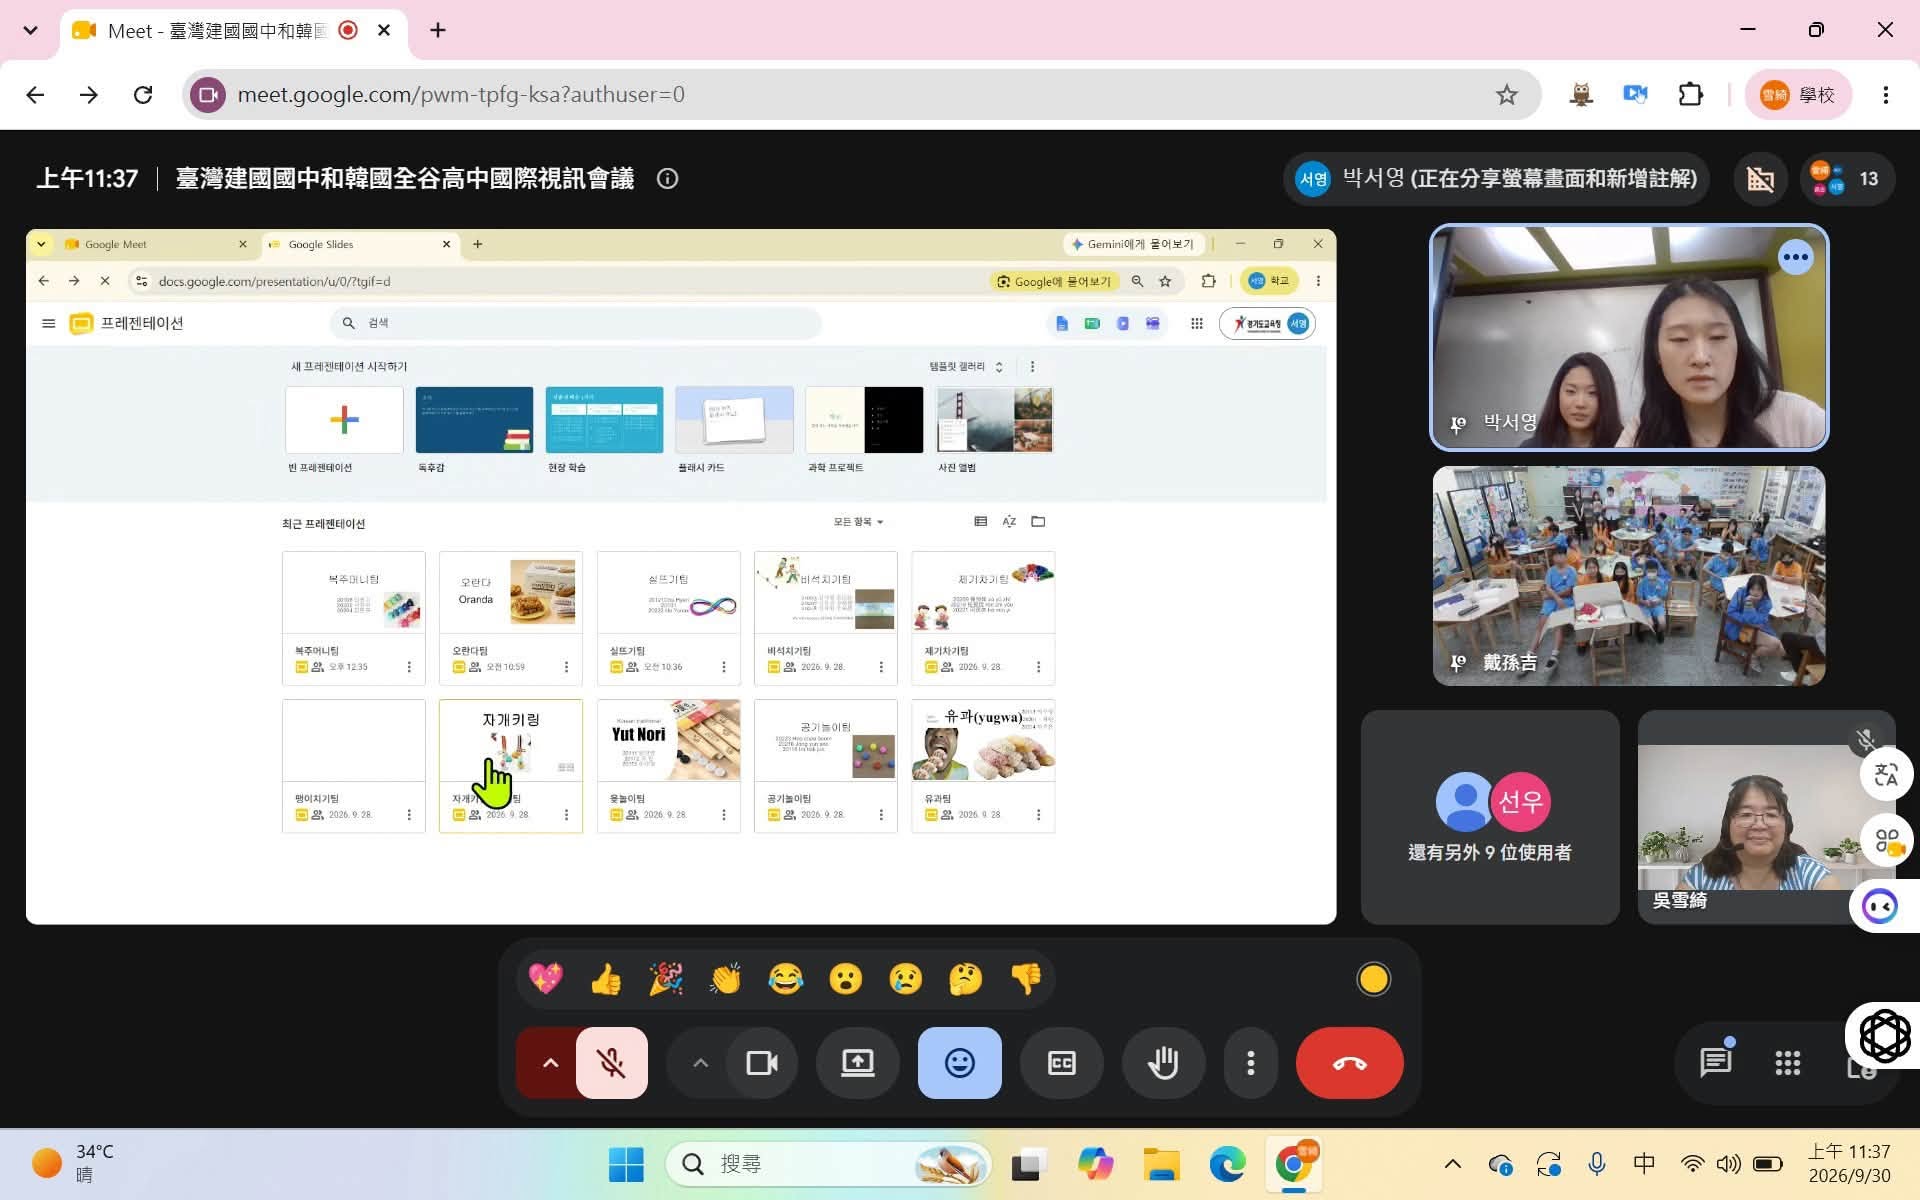The image size is (1920, 1200).
Task: Click the taskbar search box
Action: point(828,1164)
